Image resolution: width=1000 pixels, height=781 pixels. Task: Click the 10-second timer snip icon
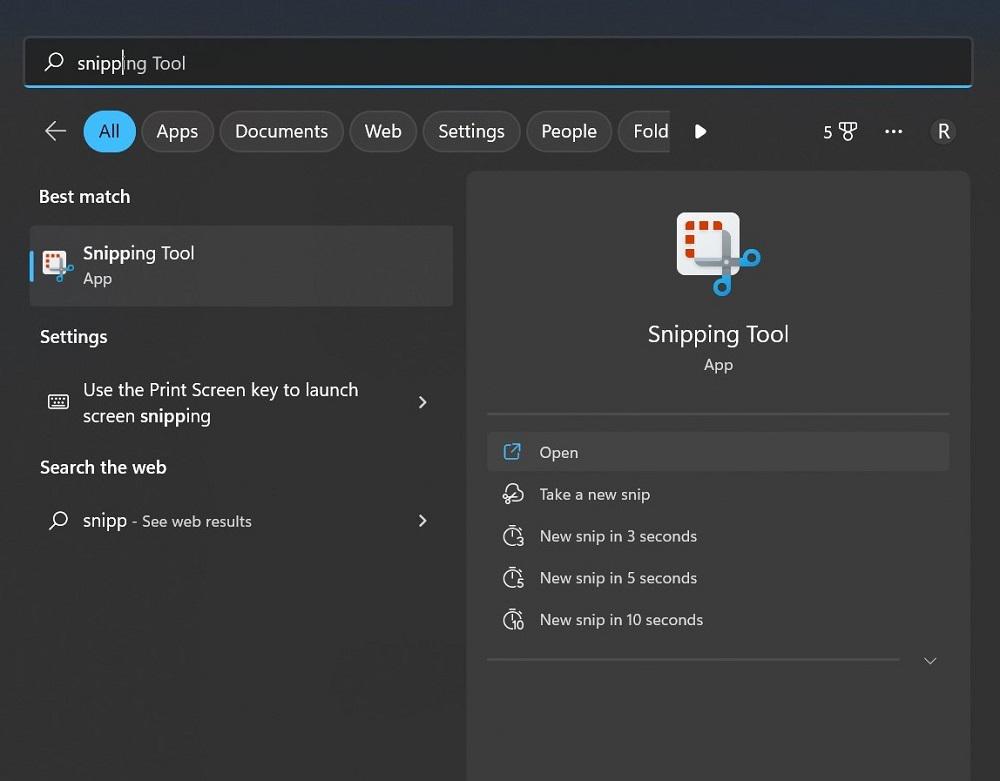tap(513, 620)
